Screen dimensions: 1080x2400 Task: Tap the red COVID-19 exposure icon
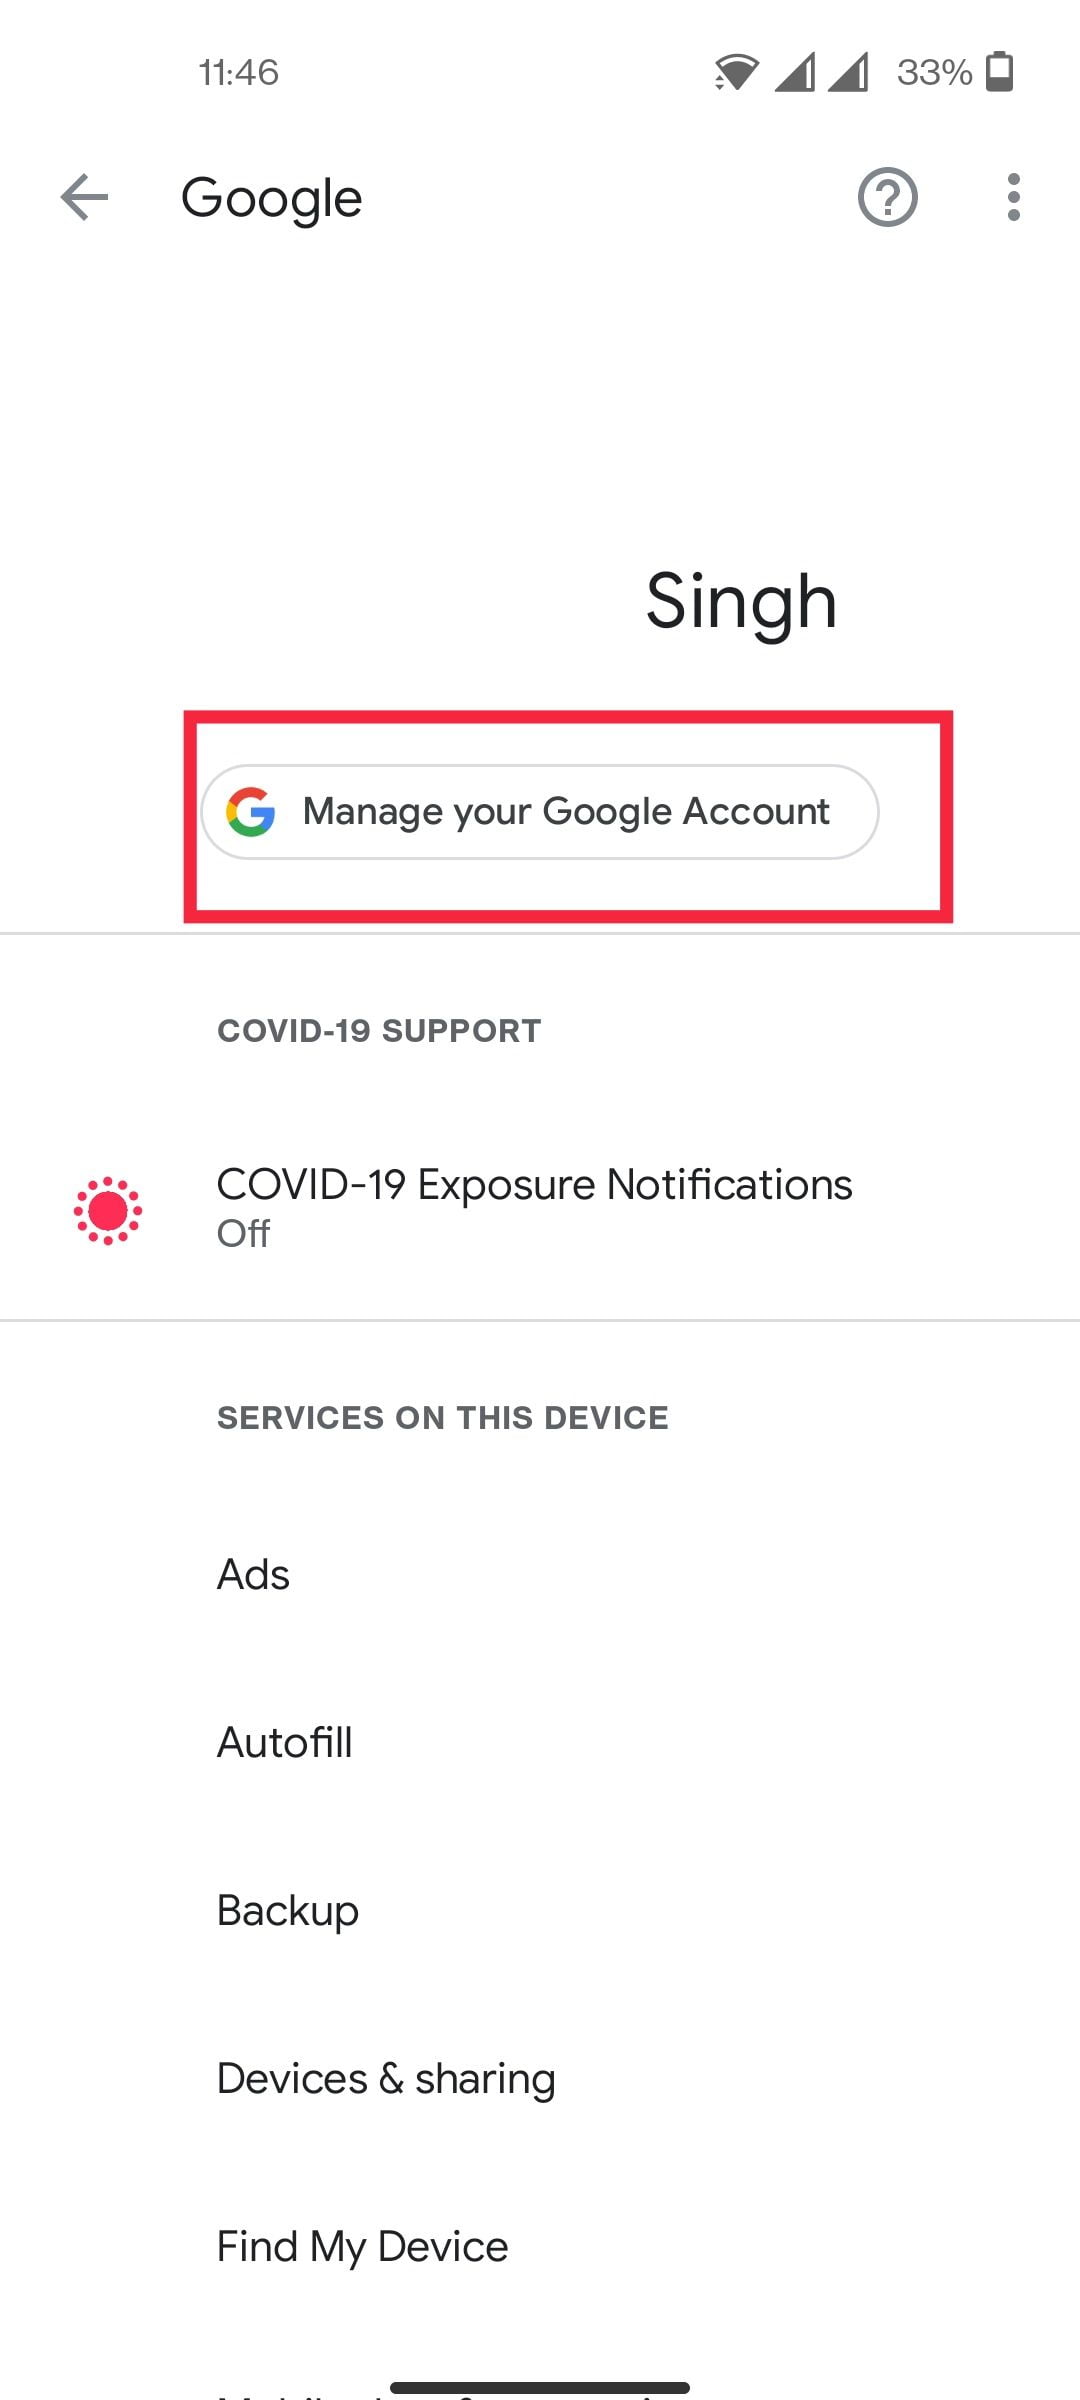[108, 1210]
